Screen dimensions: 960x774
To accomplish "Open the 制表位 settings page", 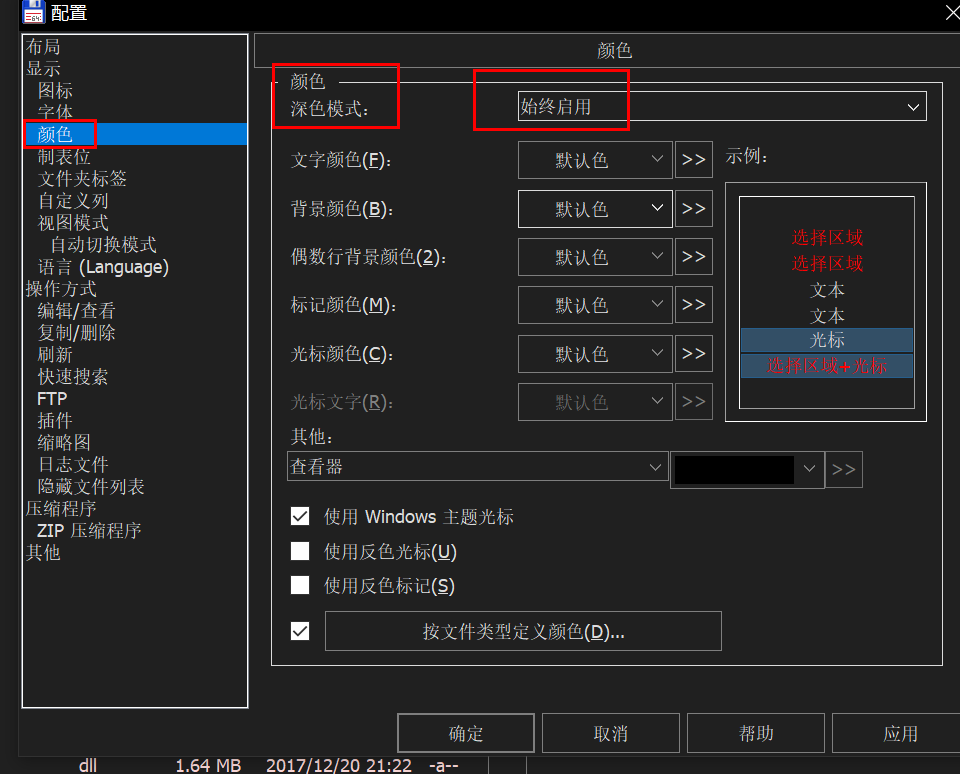I will 64,157.
